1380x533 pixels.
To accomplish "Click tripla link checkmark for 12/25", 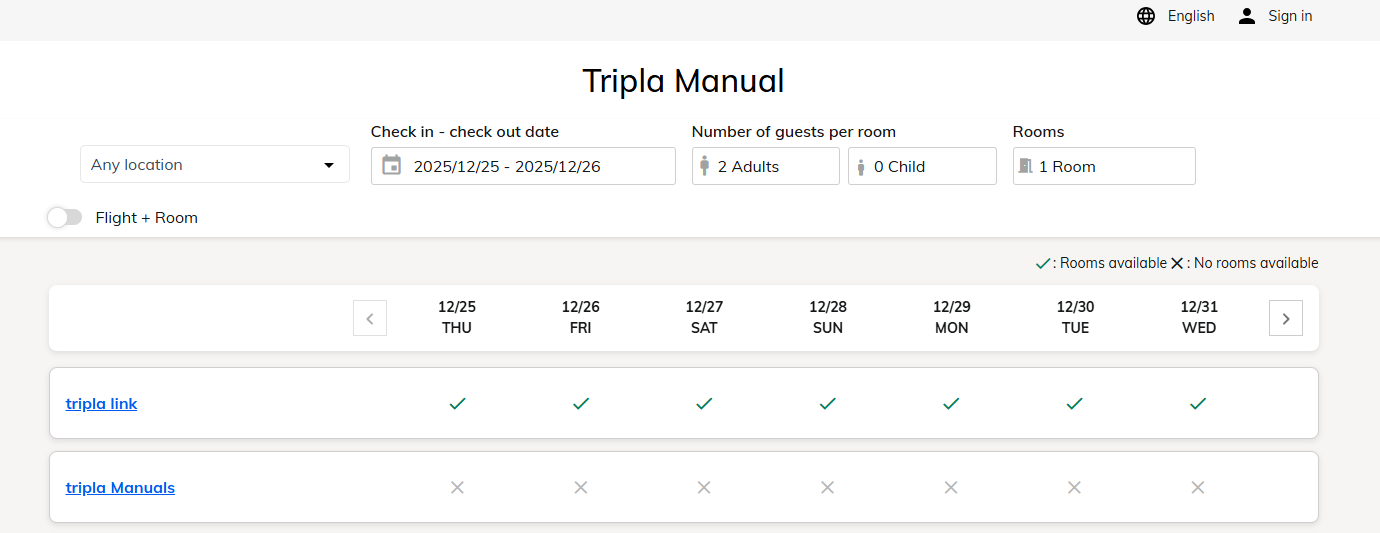I will (457, 403).
